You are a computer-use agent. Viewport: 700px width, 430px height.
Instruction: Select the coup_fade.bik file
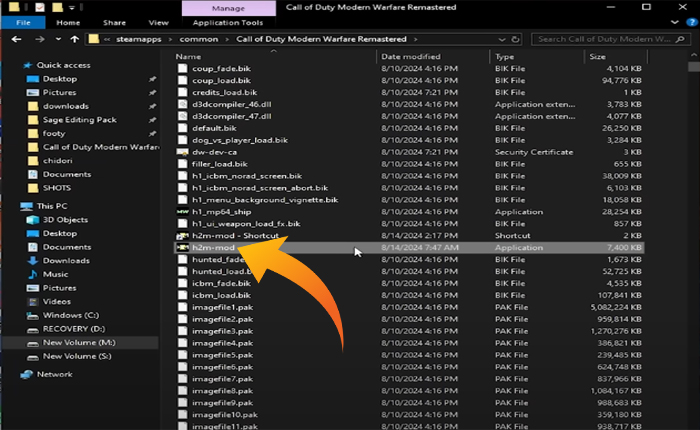pyautogui.click(x=221, y=69)
